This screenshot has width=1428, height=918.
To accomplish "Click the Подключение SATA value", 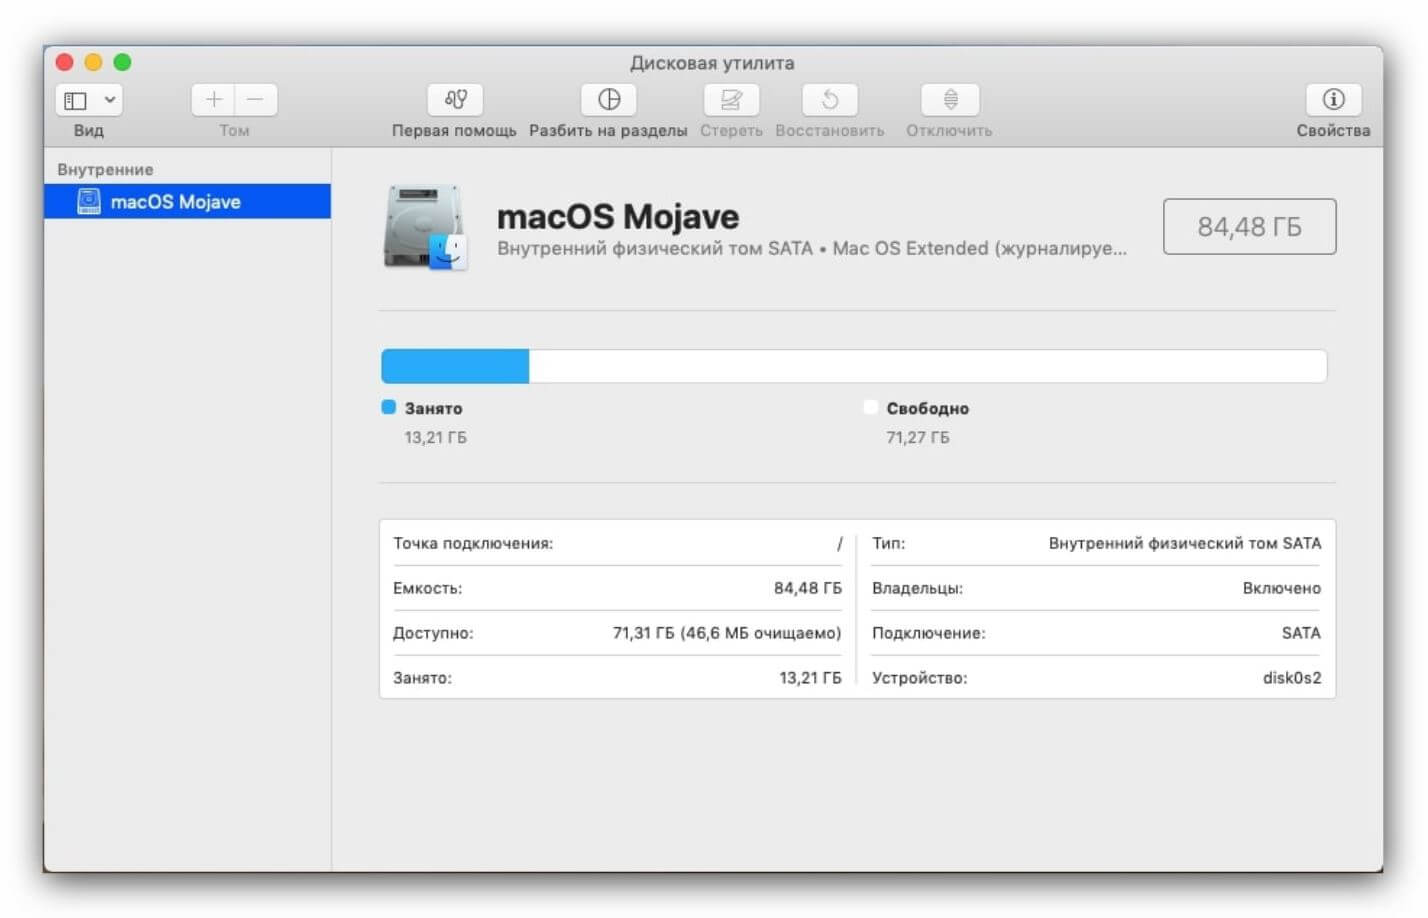I will tap(1301, 633).
